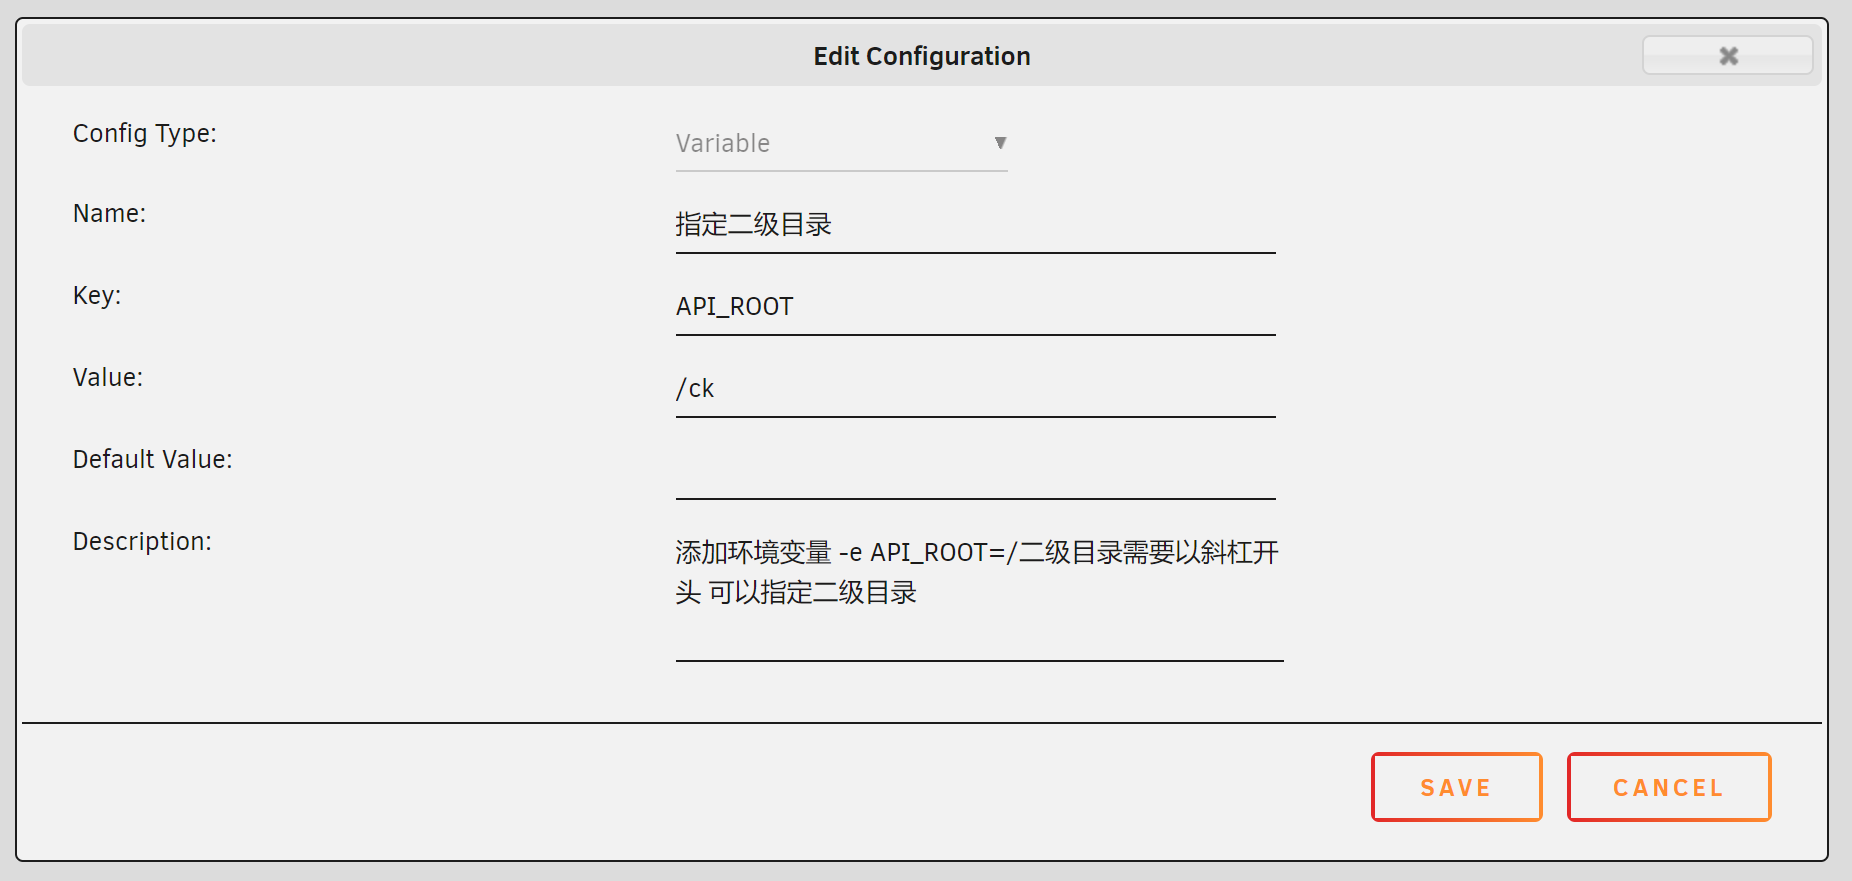The width and height of the screenshot is (1852, 881).
Task: Click the divider line above Save and Cancel
Action: [920, 722]
